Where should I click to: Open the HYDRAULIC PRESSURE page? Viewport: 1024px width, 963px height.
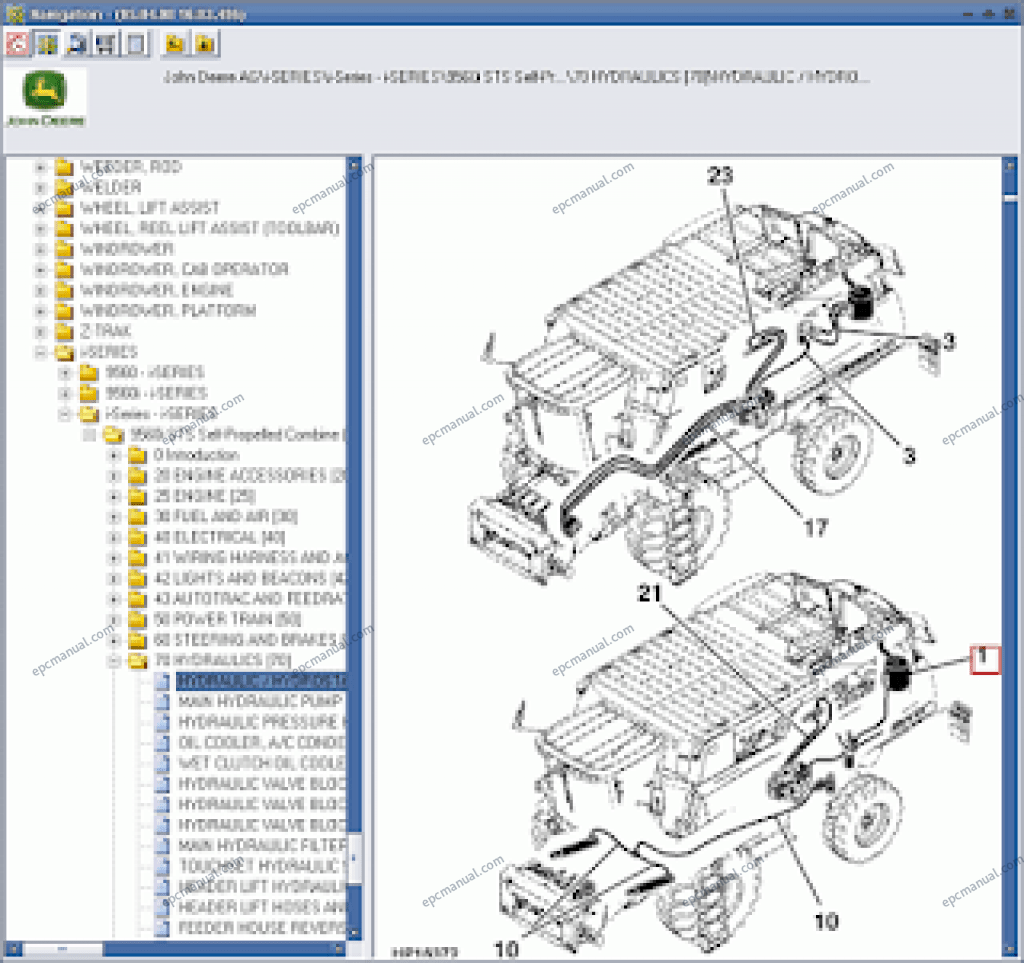pos(262,722)
